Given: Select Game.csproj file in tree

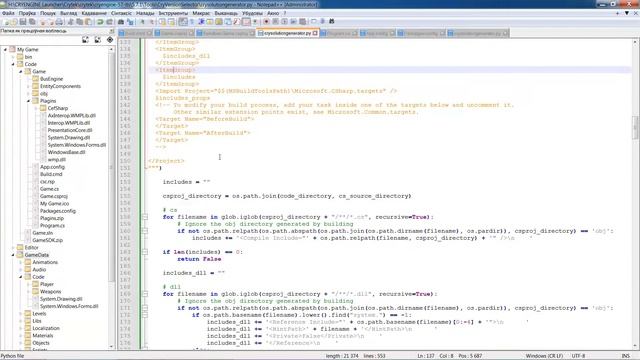Looking at the screenshot, I should 54,196.
